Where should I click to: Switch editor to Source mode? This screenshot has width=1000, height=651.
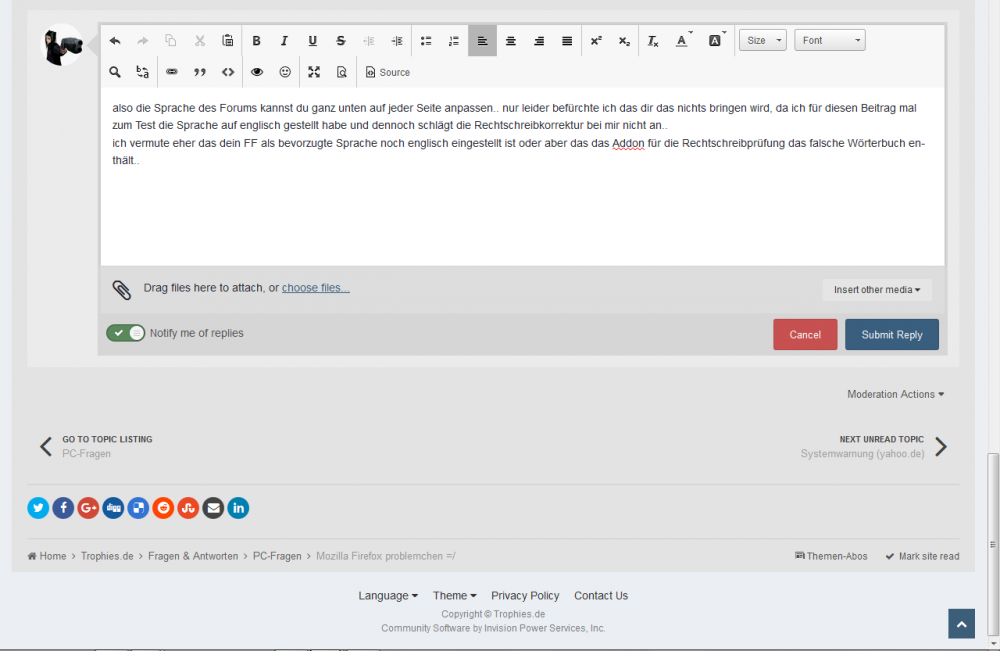click(x=388, y=72)
